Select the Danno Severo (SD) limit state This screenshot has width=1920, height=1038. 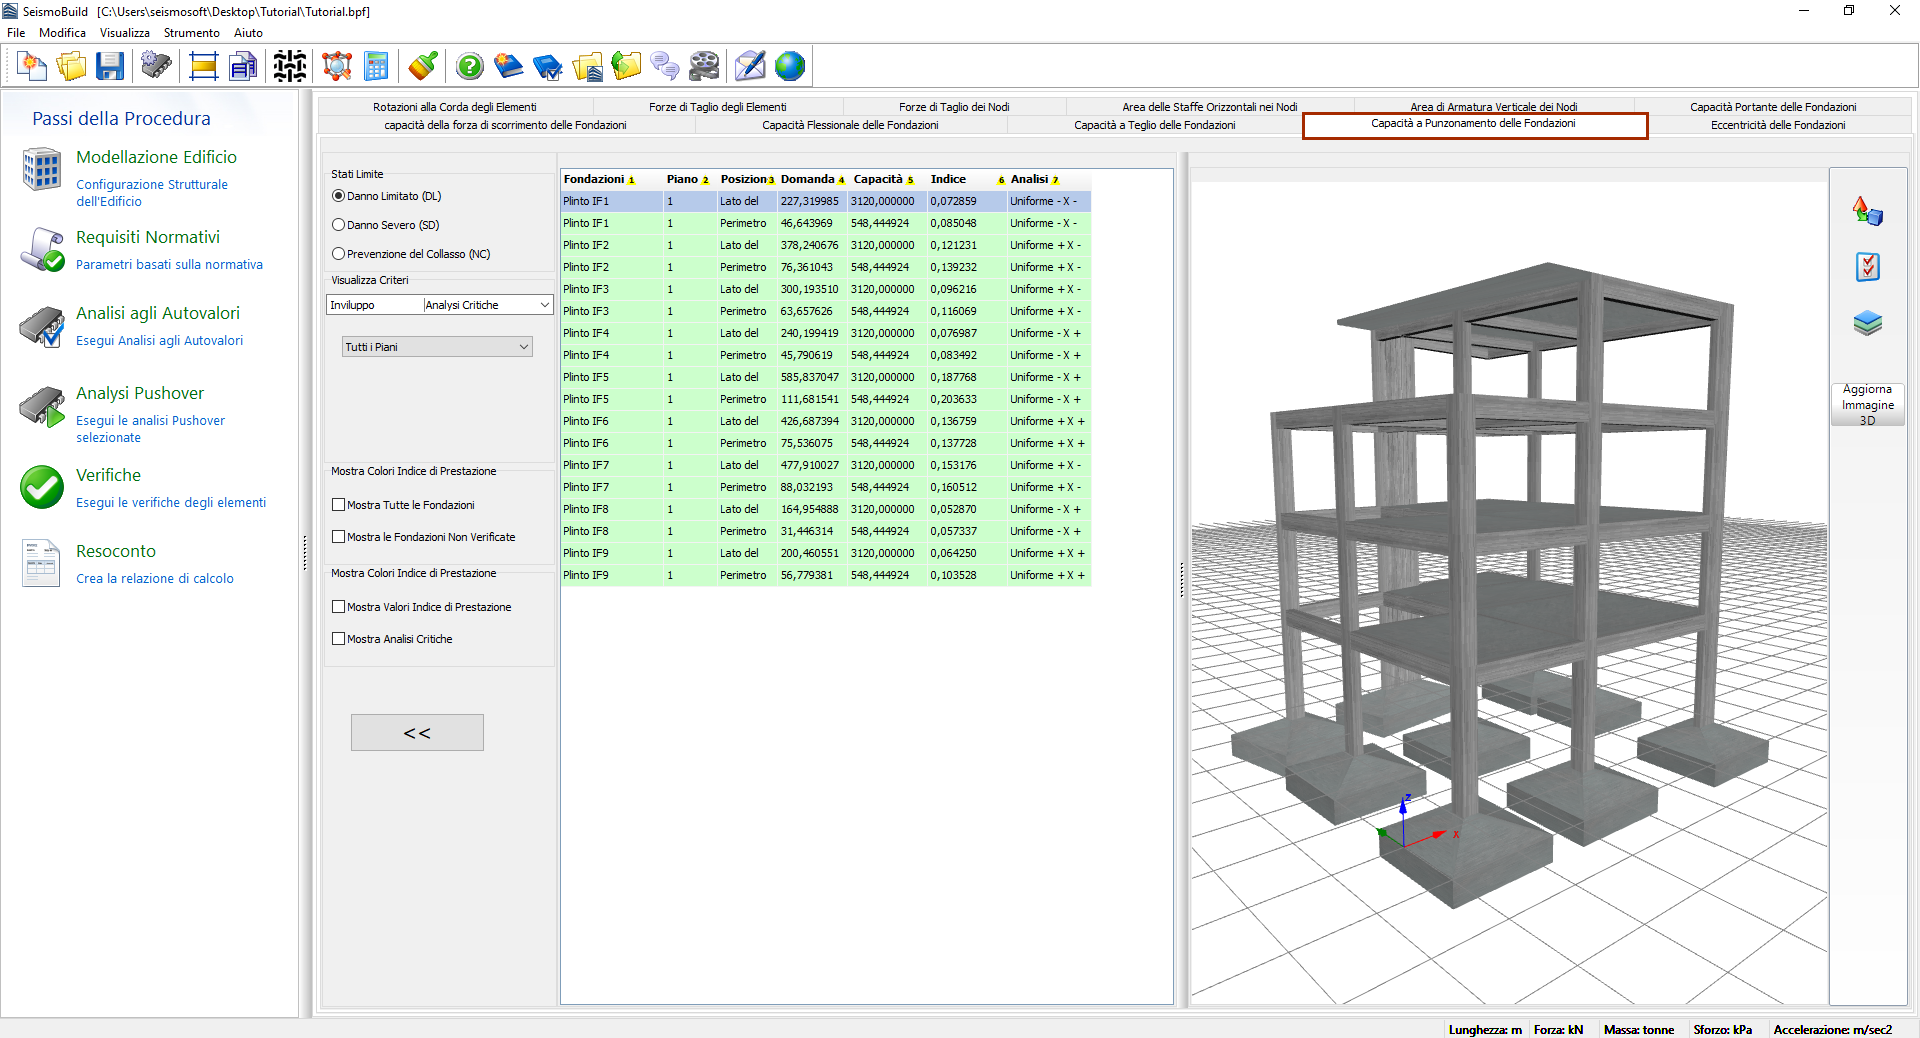[x=339, y=225]
